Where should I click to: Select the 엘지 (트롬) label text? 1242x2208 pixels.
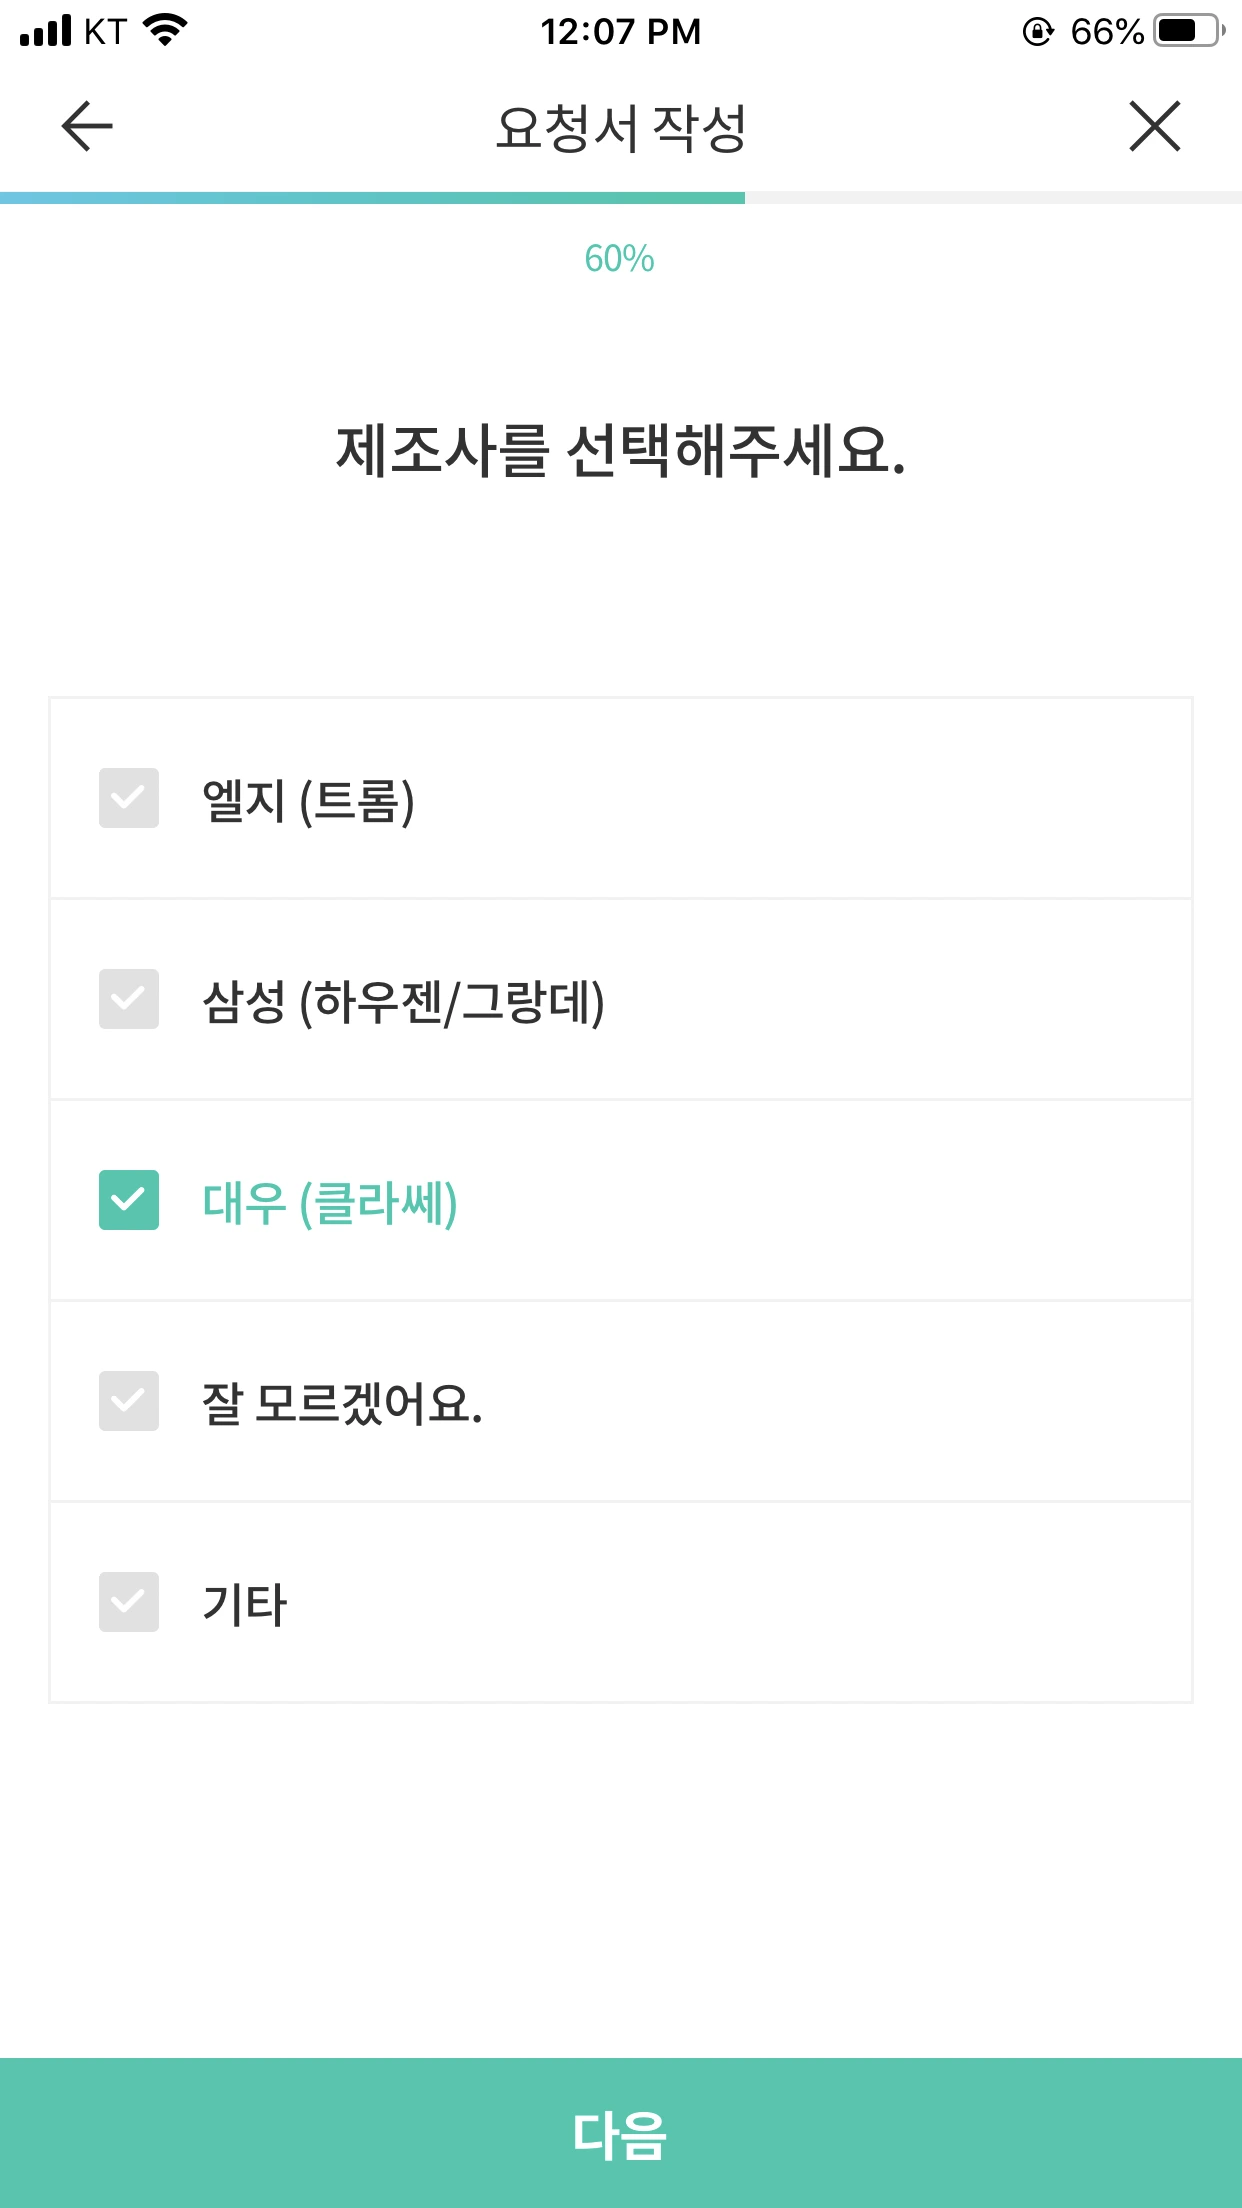pos(308,801)
